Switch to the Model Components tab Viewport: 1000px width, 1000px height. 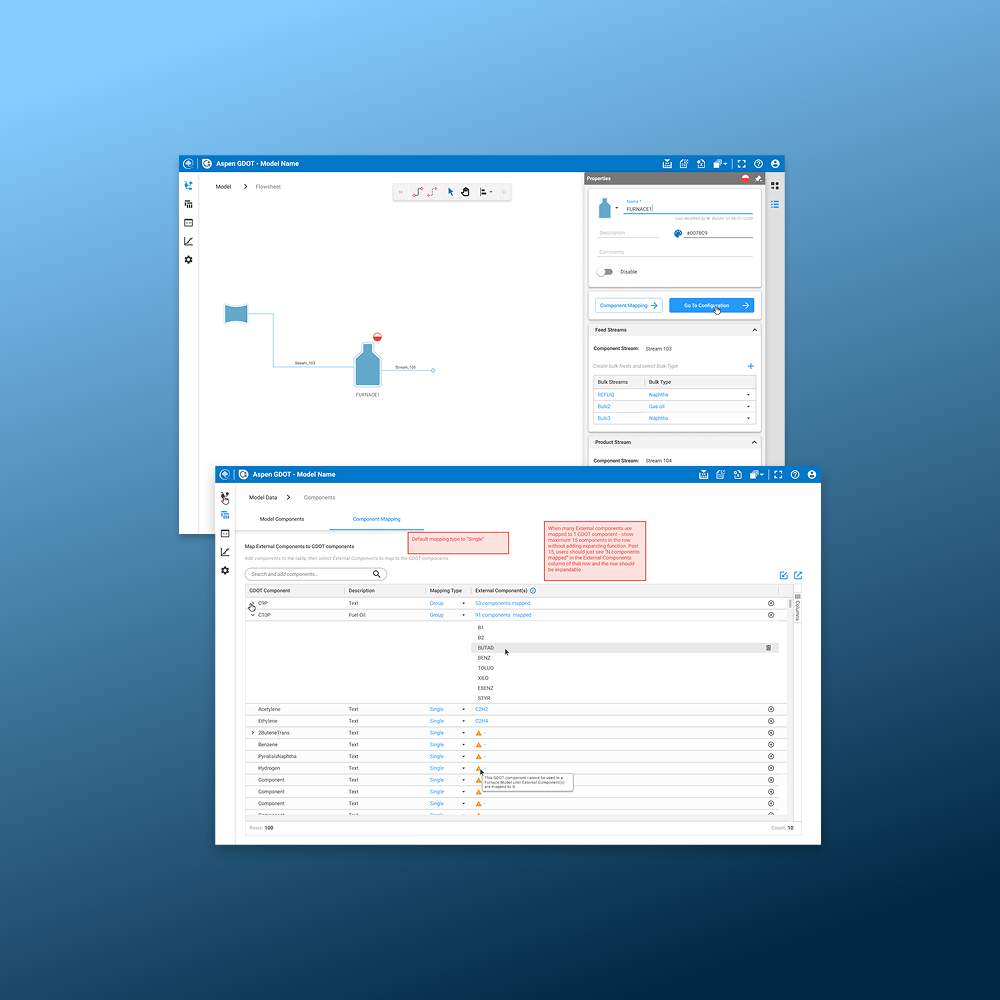pyautogui.click(x=282, y=519)
